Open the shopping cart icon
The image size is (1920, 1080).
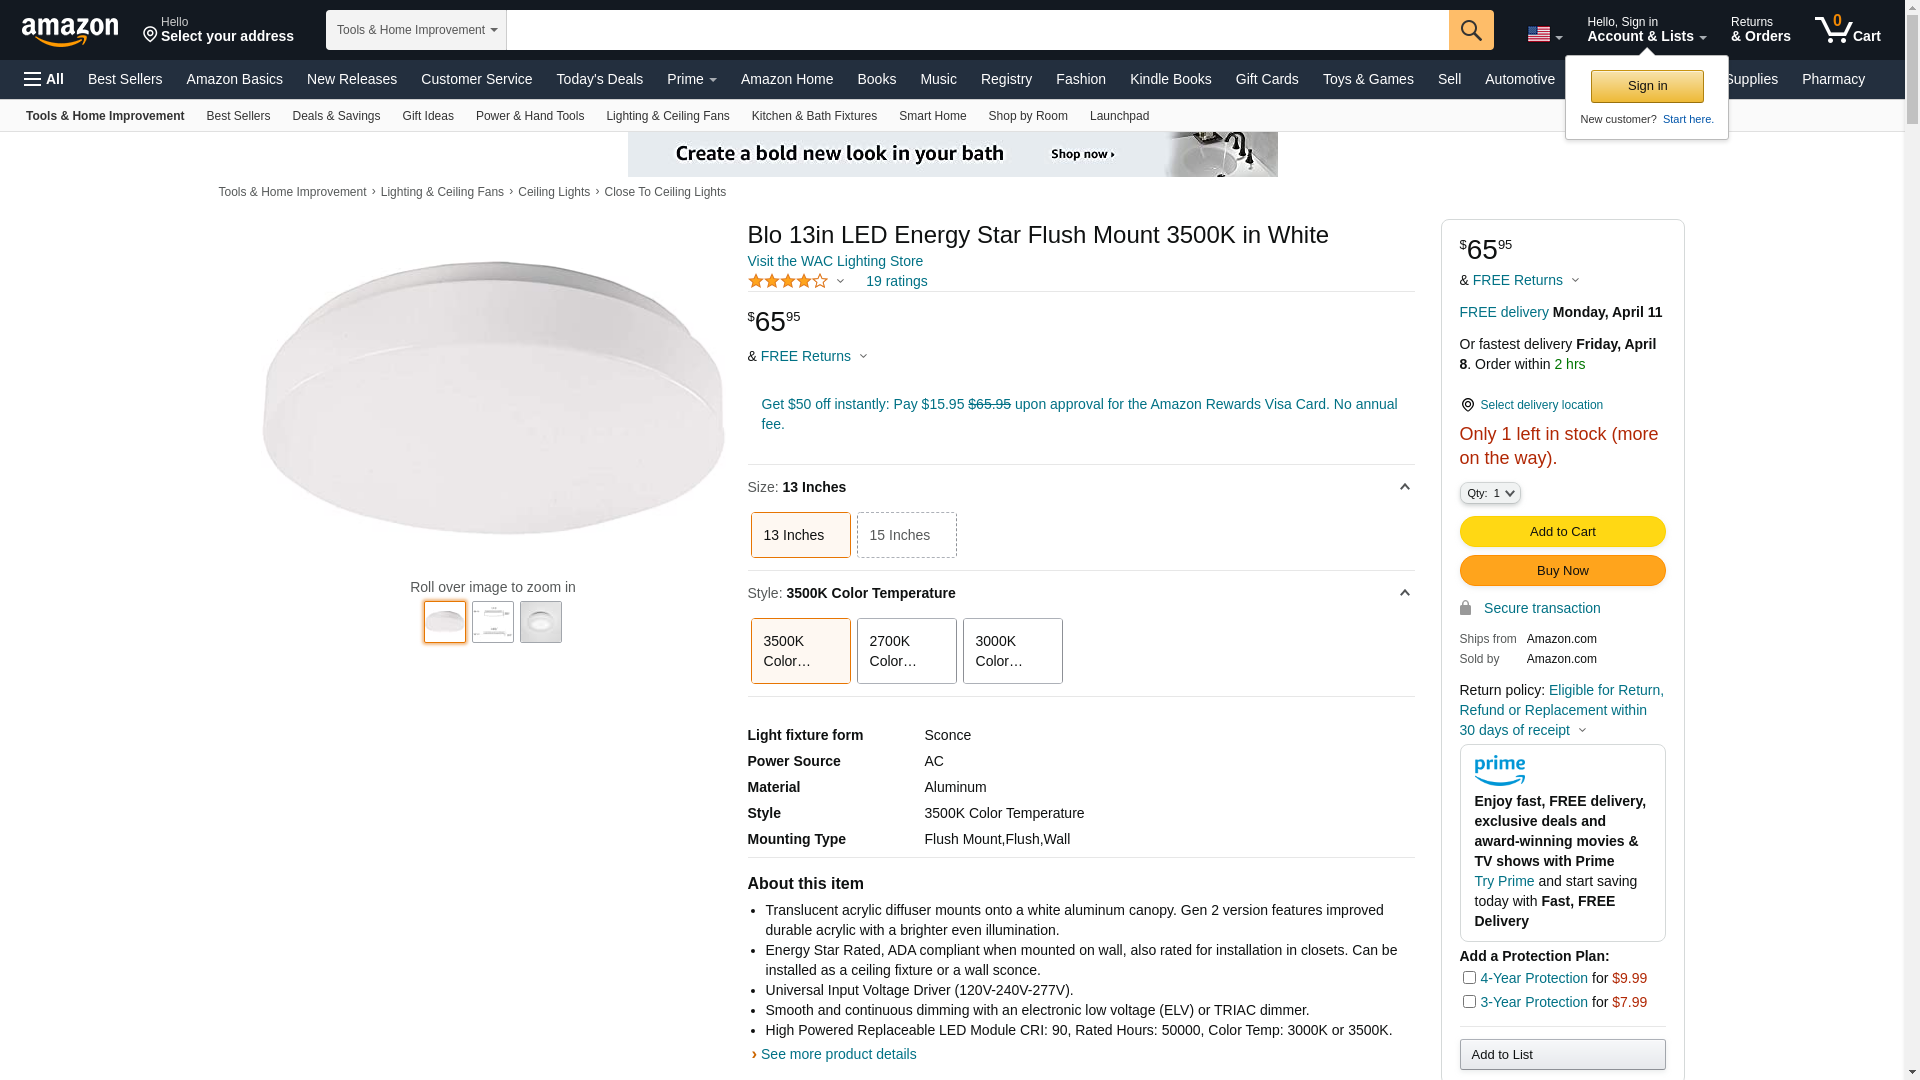[1847, 30]
